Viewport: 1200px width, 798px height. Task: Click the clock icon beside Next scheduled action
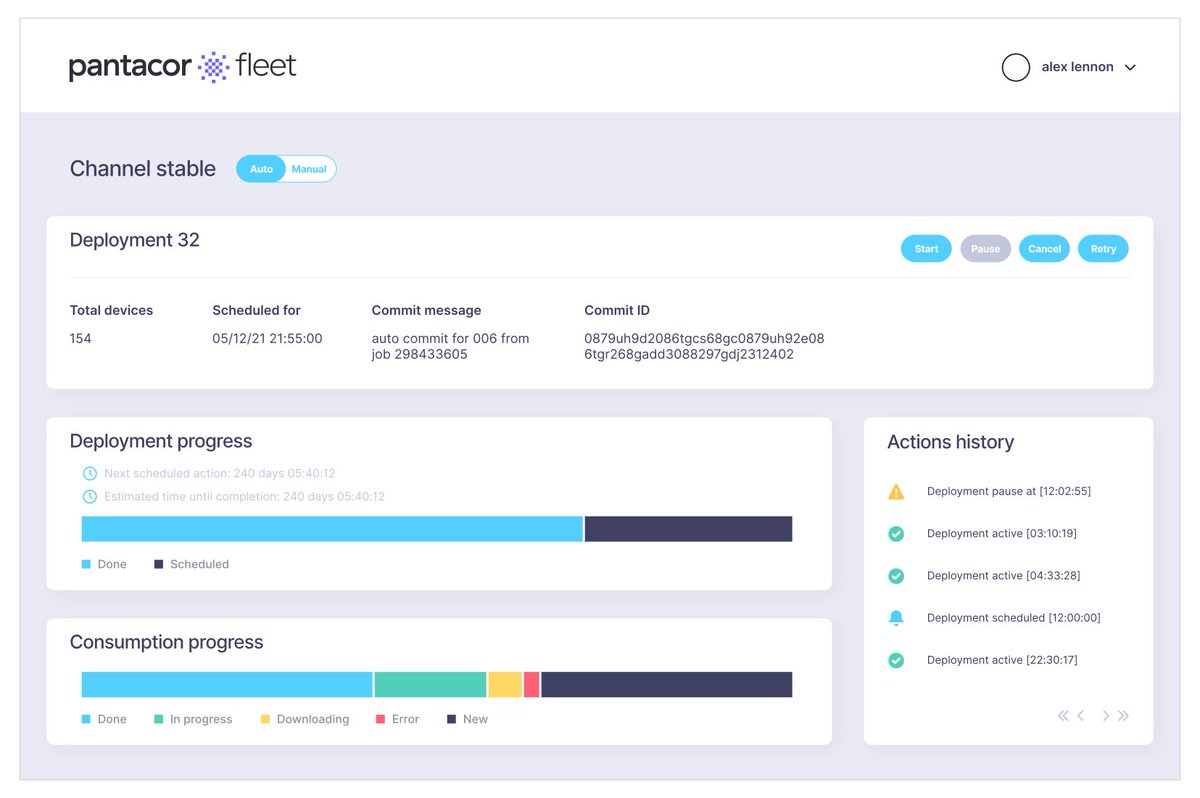coord(90,473)
